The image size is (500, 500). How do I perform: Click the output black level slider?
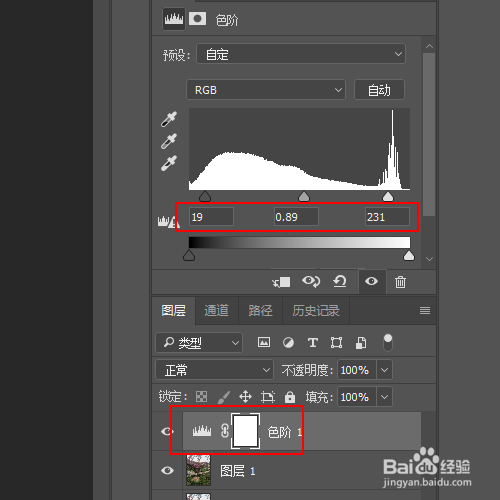[189, 255]
